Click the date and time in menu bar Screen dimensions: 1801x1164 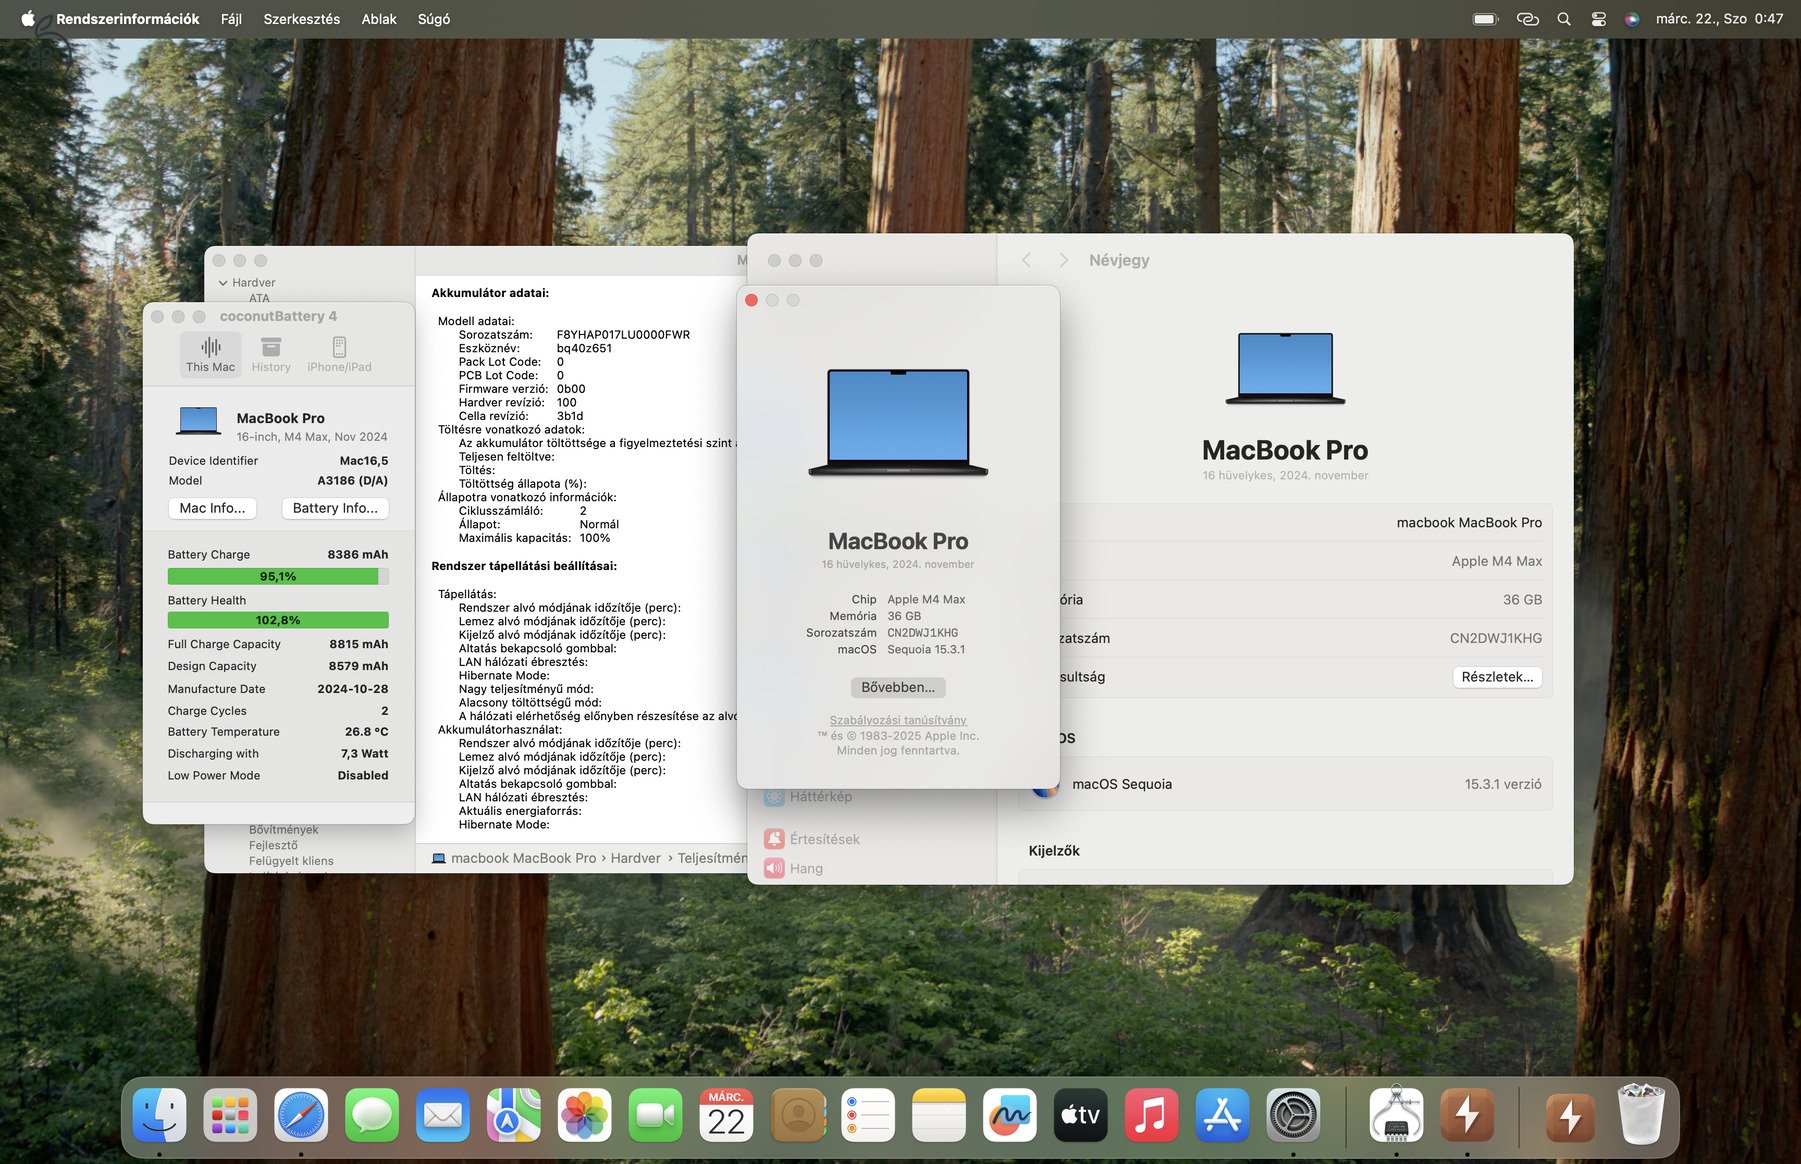click(1719, 18)
